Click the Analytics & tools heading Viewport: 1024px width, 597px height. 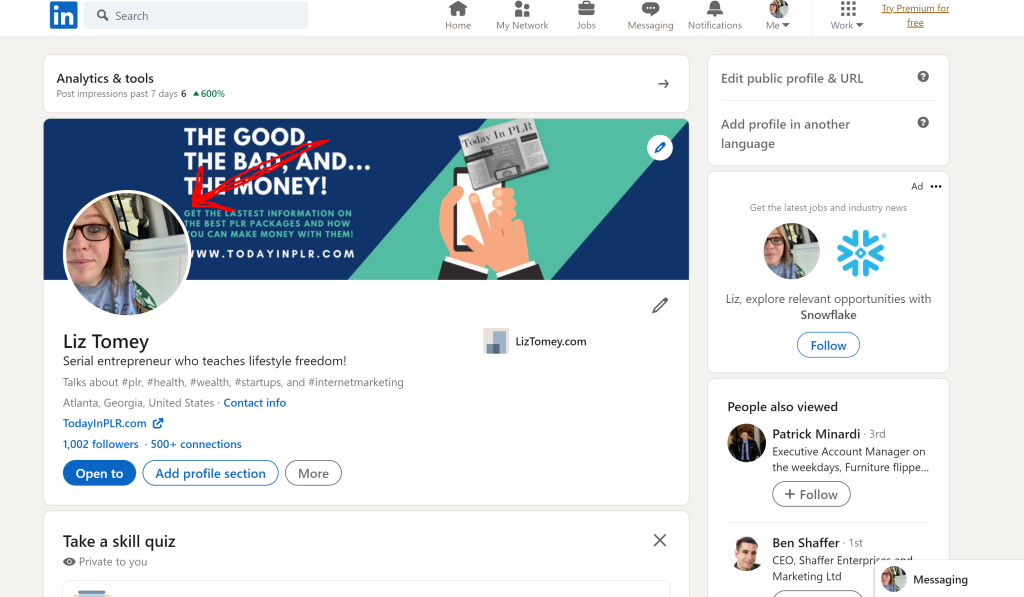(x=105, y=78)
